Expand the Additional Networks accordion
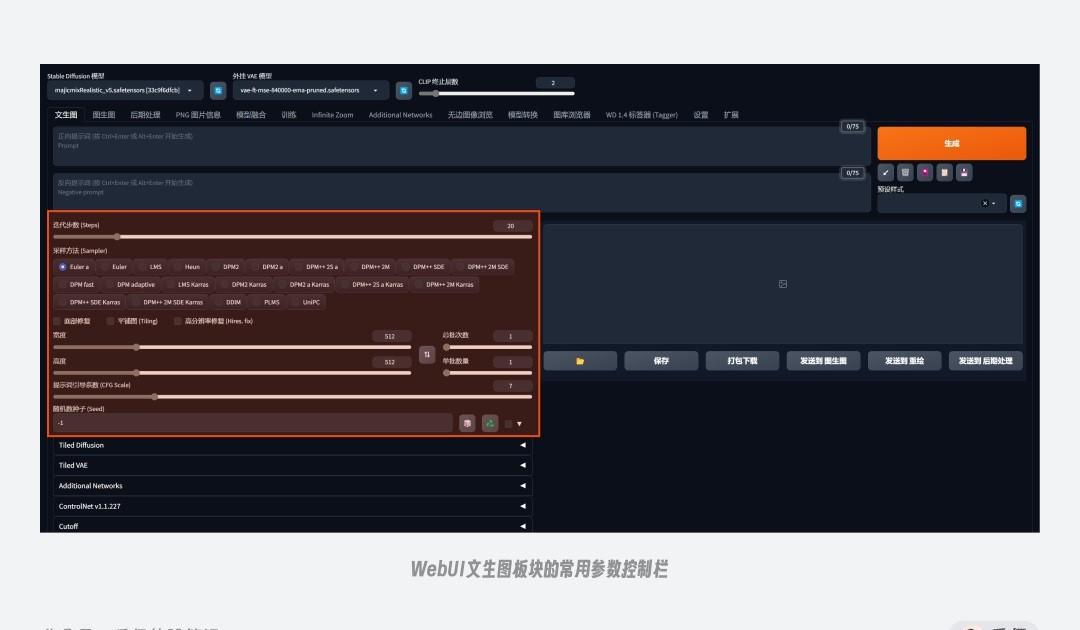The height and width of the screenshot is (630, 1080). pos(292,486)
